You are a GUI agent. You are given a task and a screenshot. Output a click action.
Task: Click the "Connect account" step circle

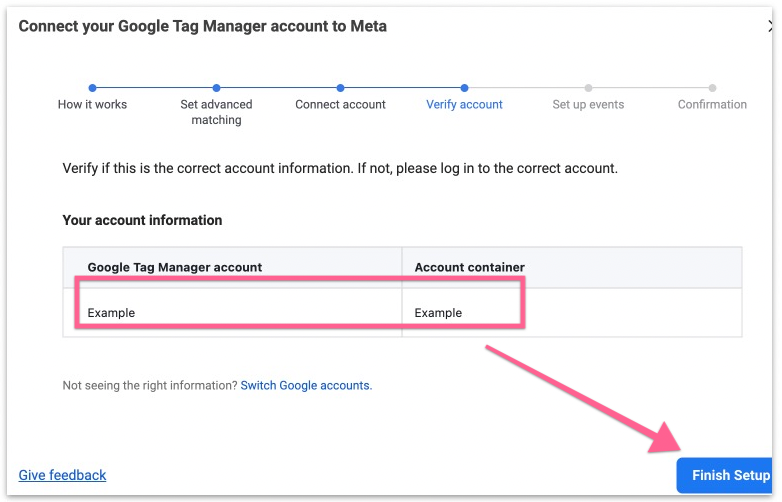pos(340,88)
